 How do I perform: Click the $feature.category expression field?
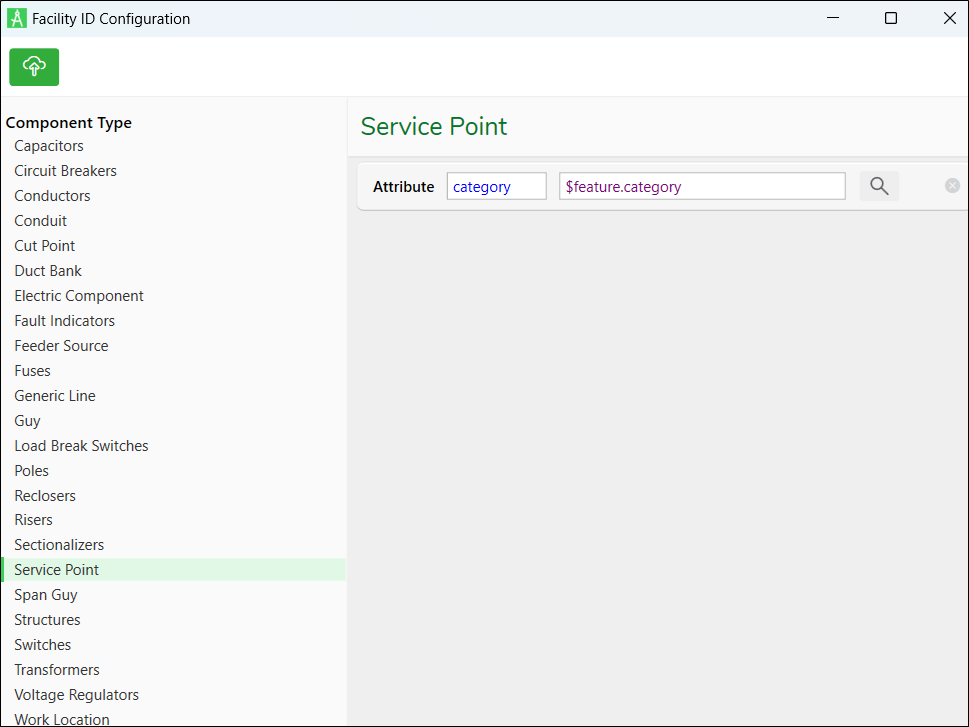[x=702, y=186]
